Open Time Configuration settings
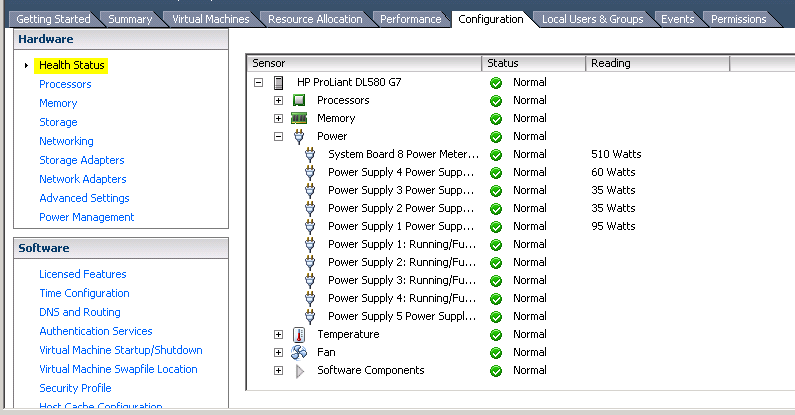This screenshot has width=795, height=415. click(84, 293)
